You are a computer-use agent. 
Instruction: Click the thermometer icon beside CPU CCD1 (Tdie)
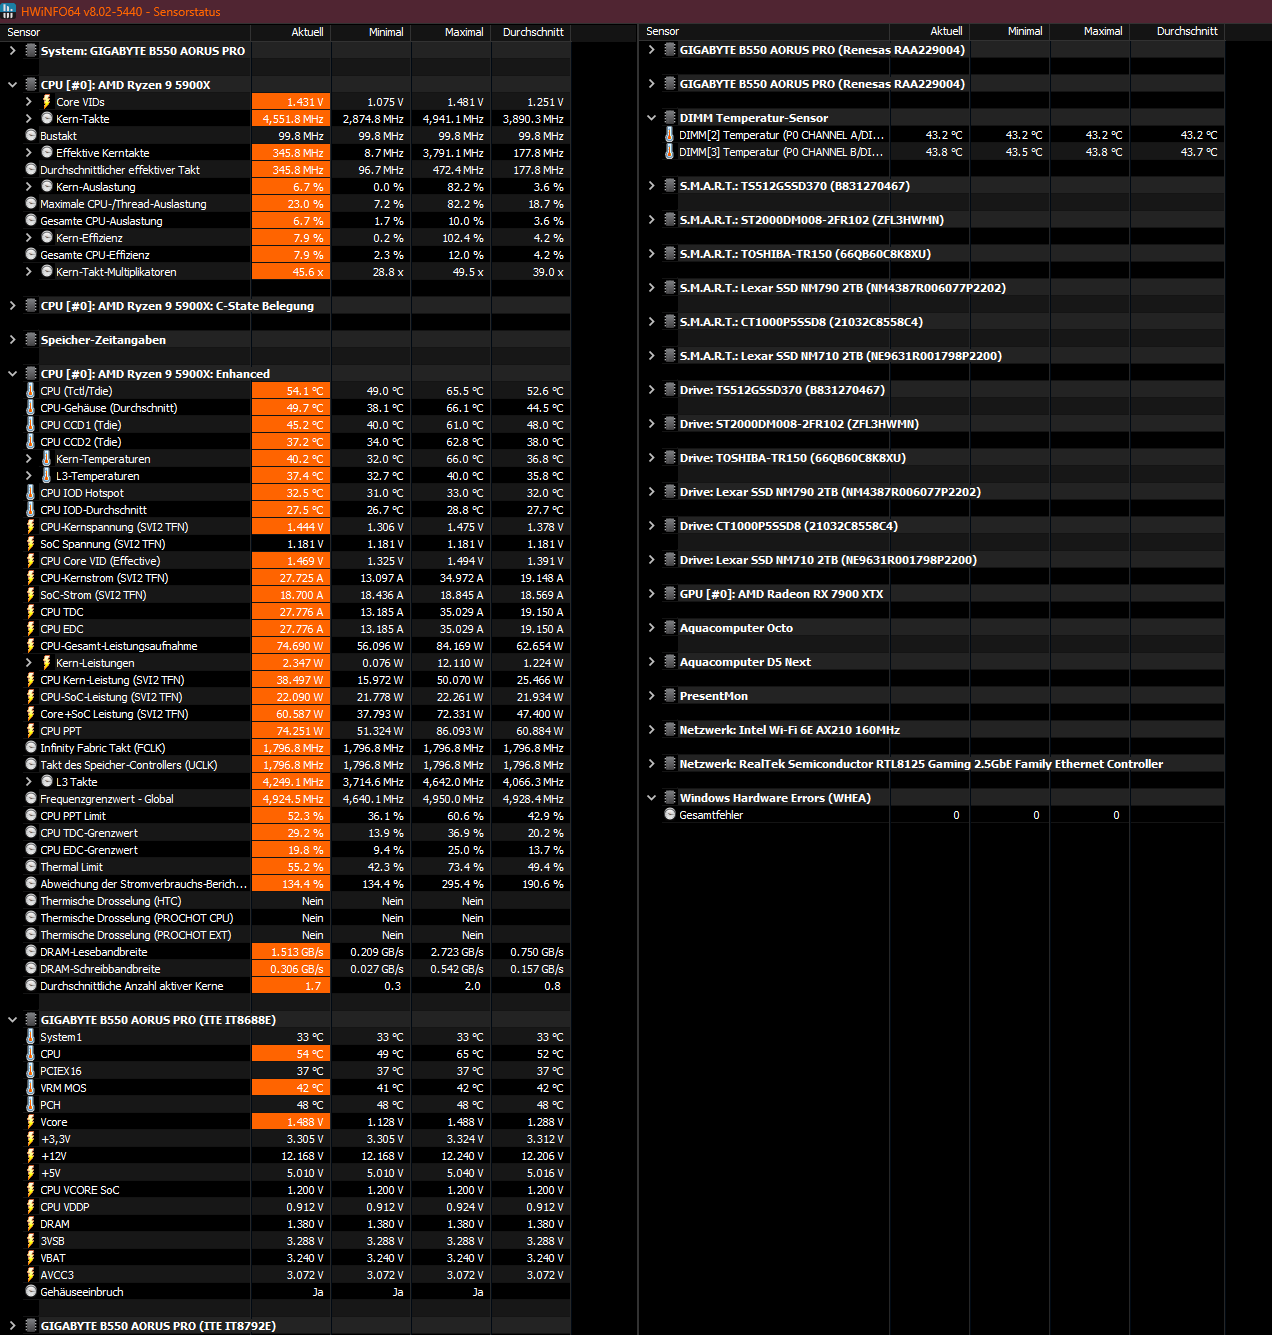coord(30,425)
